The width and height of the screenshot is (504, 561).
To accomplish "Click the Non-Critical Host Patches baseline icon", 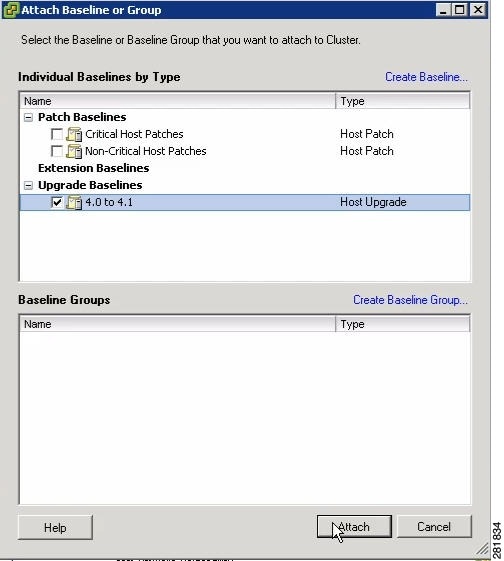I will 74,151.
